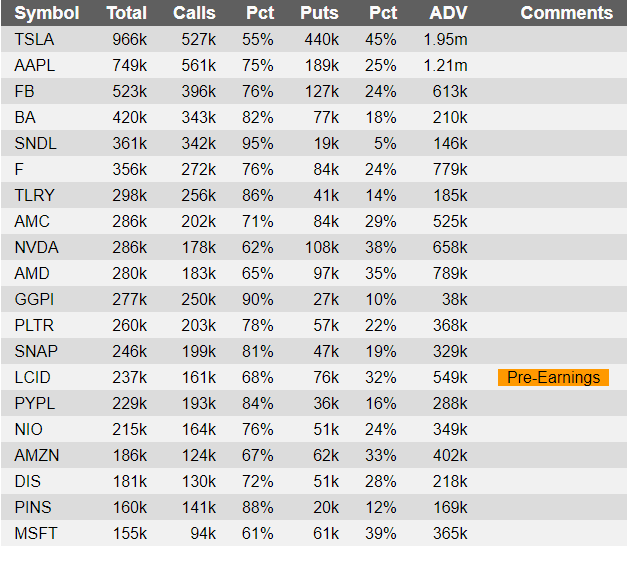Click the LCID symbol cell

(x=32, y=377)
